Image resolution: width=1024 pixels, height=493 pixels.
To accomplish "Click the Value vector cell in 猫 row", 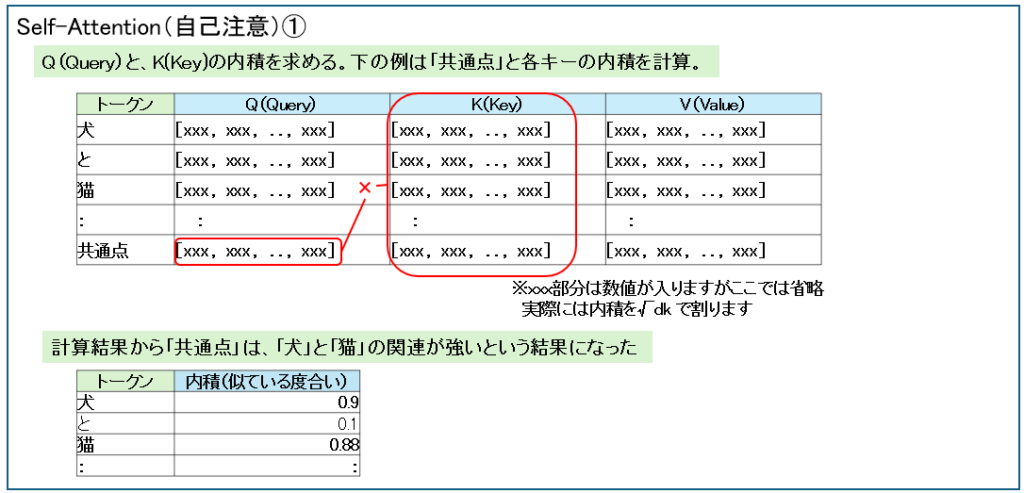I will [x=686, y=190].
